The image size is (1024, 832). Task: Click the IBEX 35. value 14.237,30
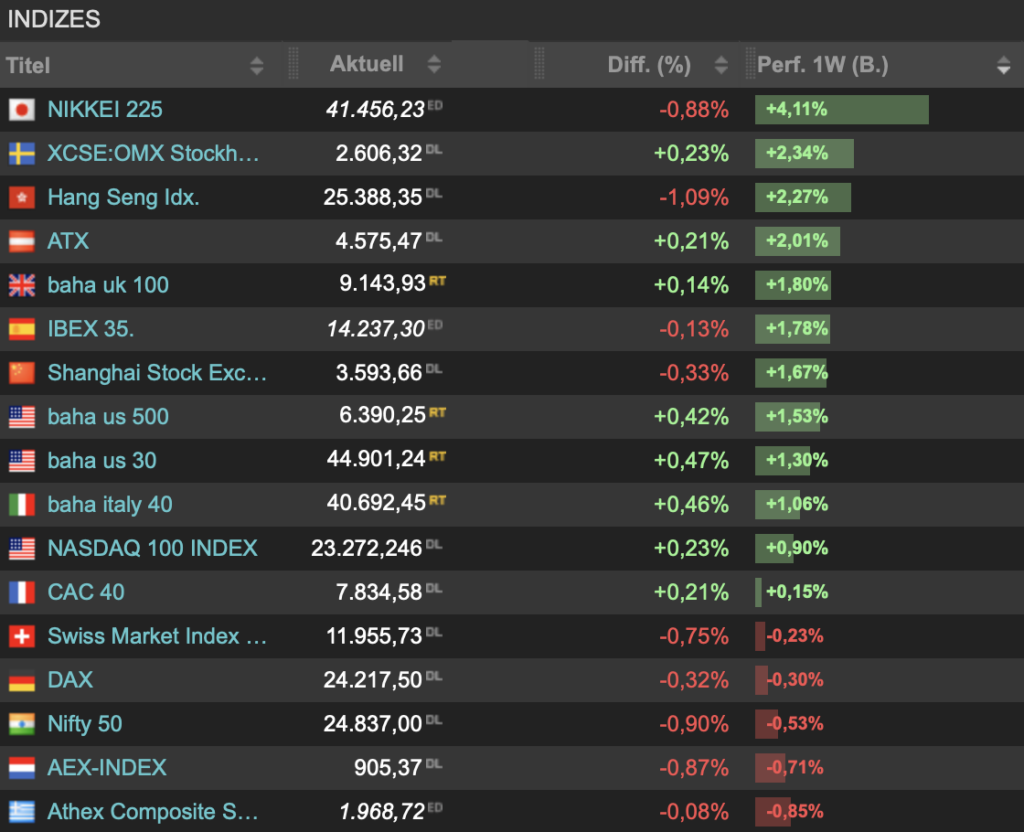click(x=376, y=329)
